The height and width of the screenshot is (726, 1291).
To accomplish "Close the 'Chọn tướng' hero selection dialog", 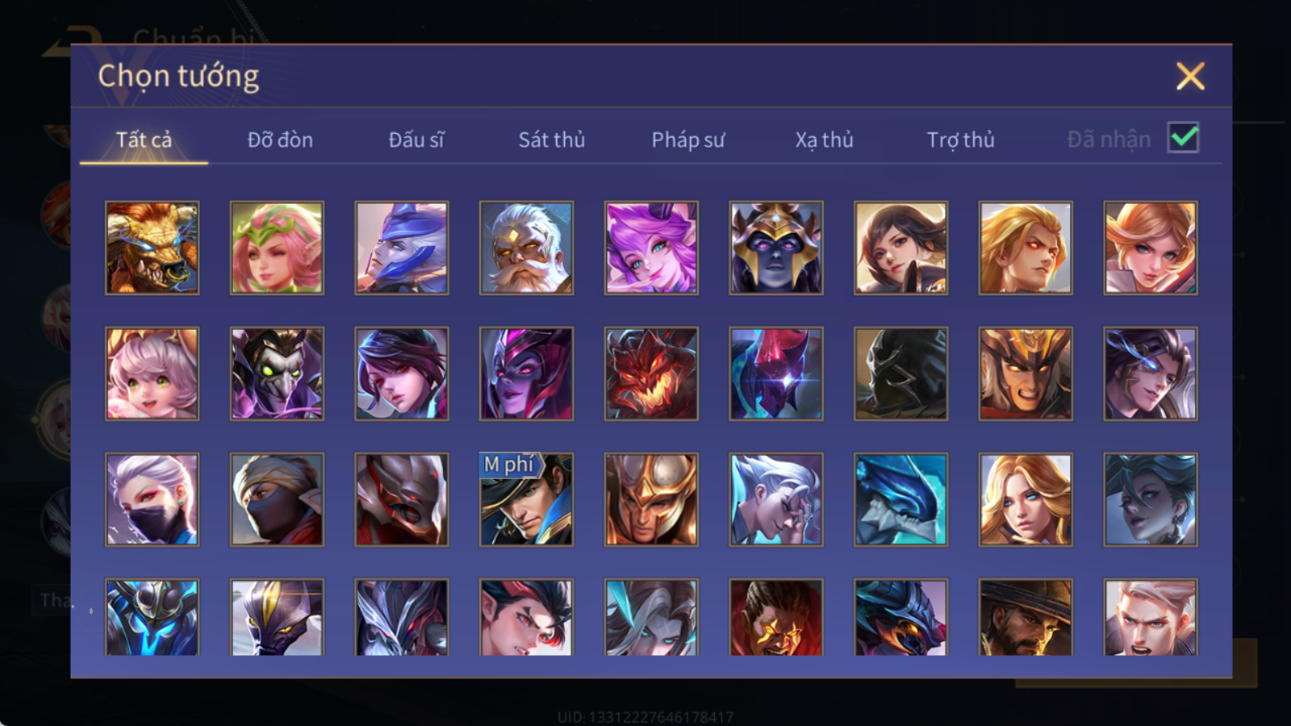I will 1190,76.
